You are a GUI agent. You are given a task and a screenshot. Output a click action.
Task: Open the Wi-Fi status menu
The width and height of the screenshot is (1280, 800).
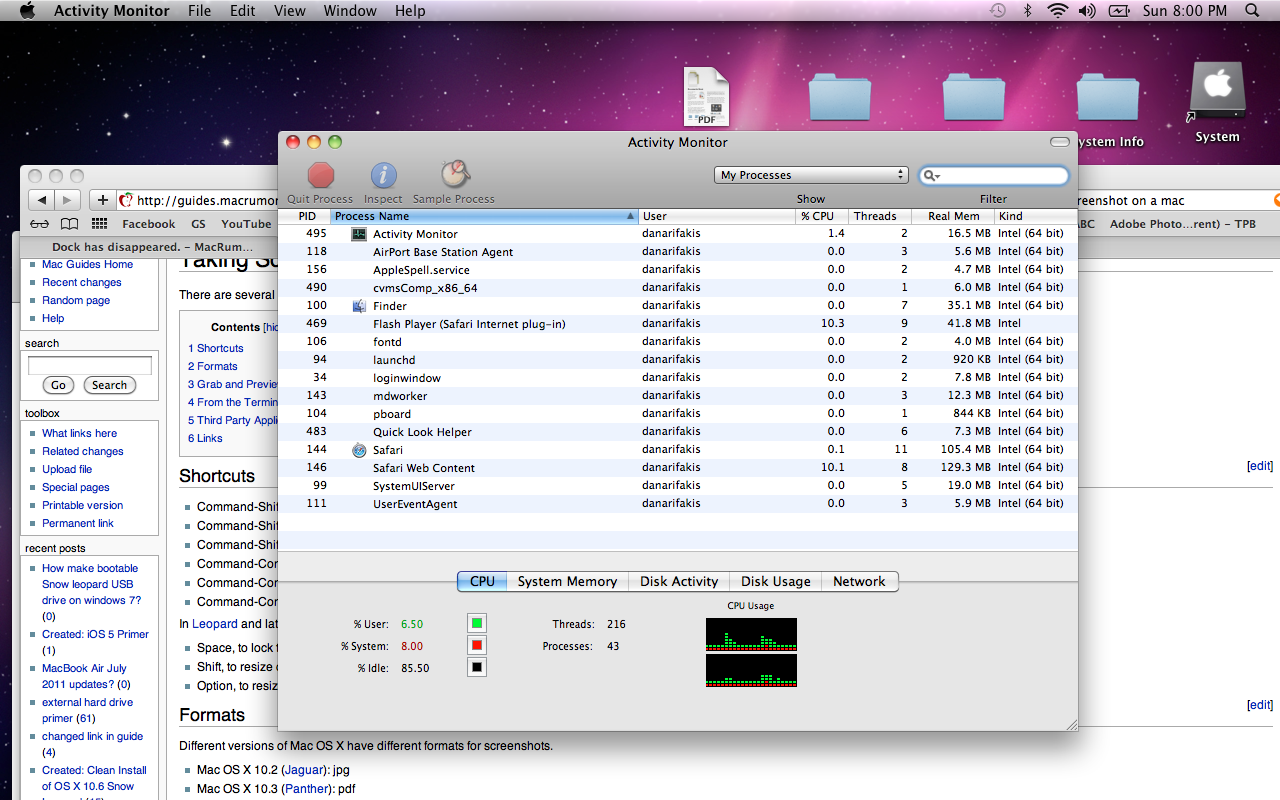1057,11
